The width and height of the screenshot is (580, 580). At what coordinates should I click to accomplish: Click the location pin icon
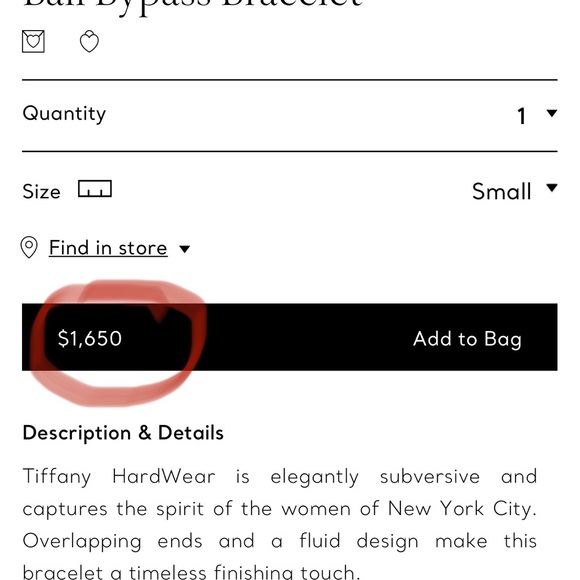coord(29,247)
